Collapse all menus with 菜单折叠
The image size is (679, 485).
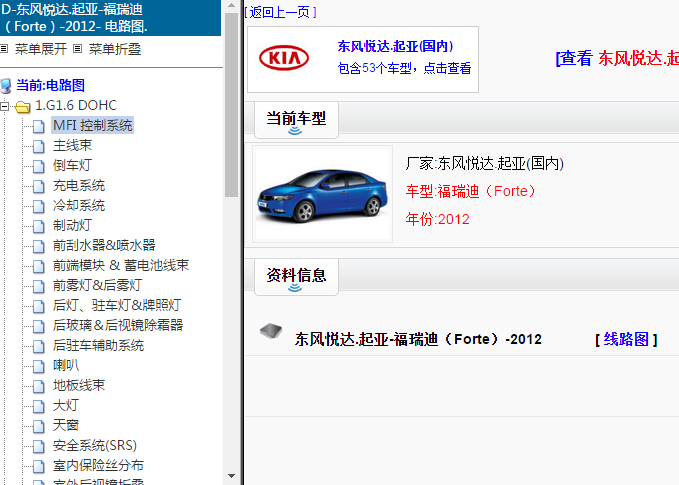point(115,49)
